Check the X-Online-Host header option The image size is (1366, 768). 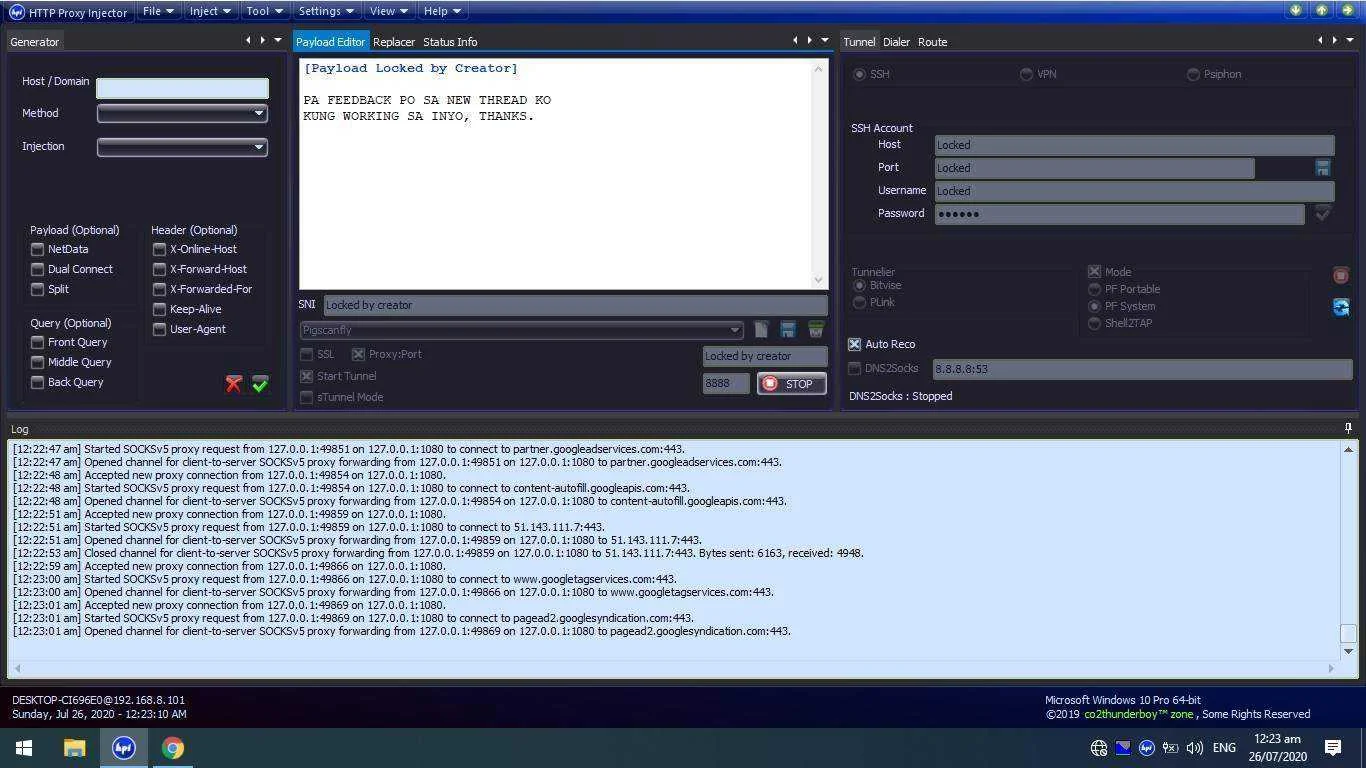coord(159,249)
